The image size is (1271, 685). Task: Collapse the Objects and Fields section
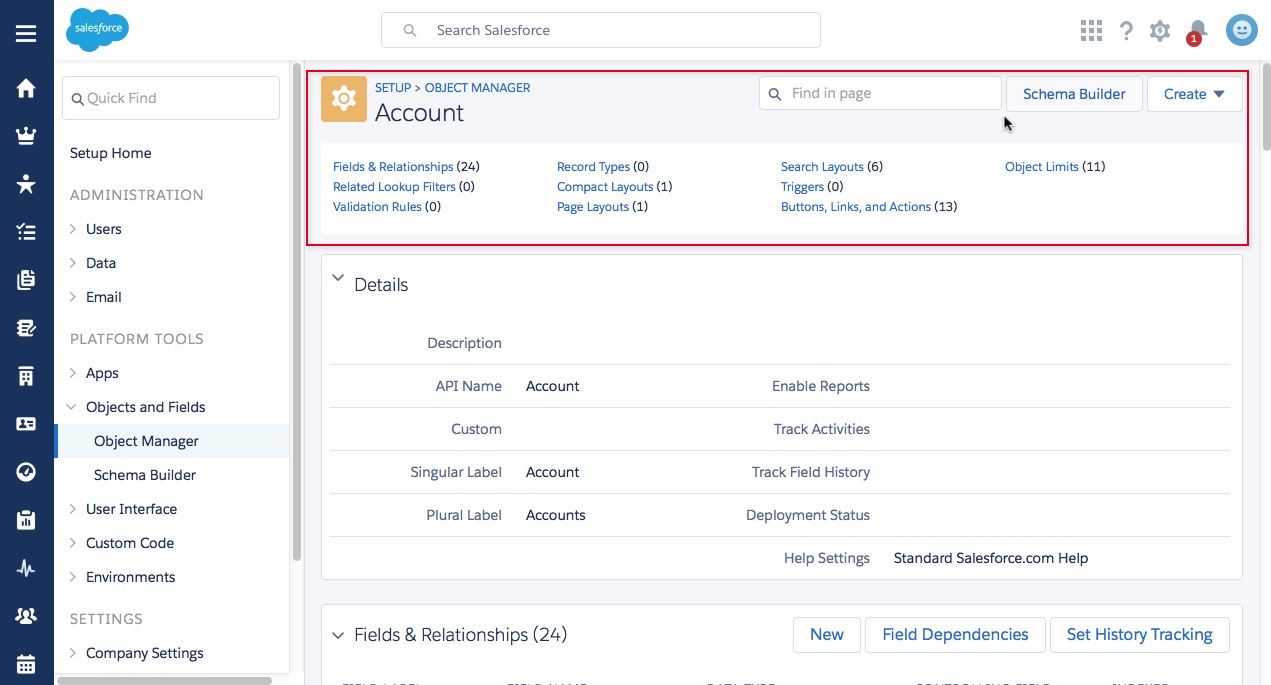pos(73,407)
